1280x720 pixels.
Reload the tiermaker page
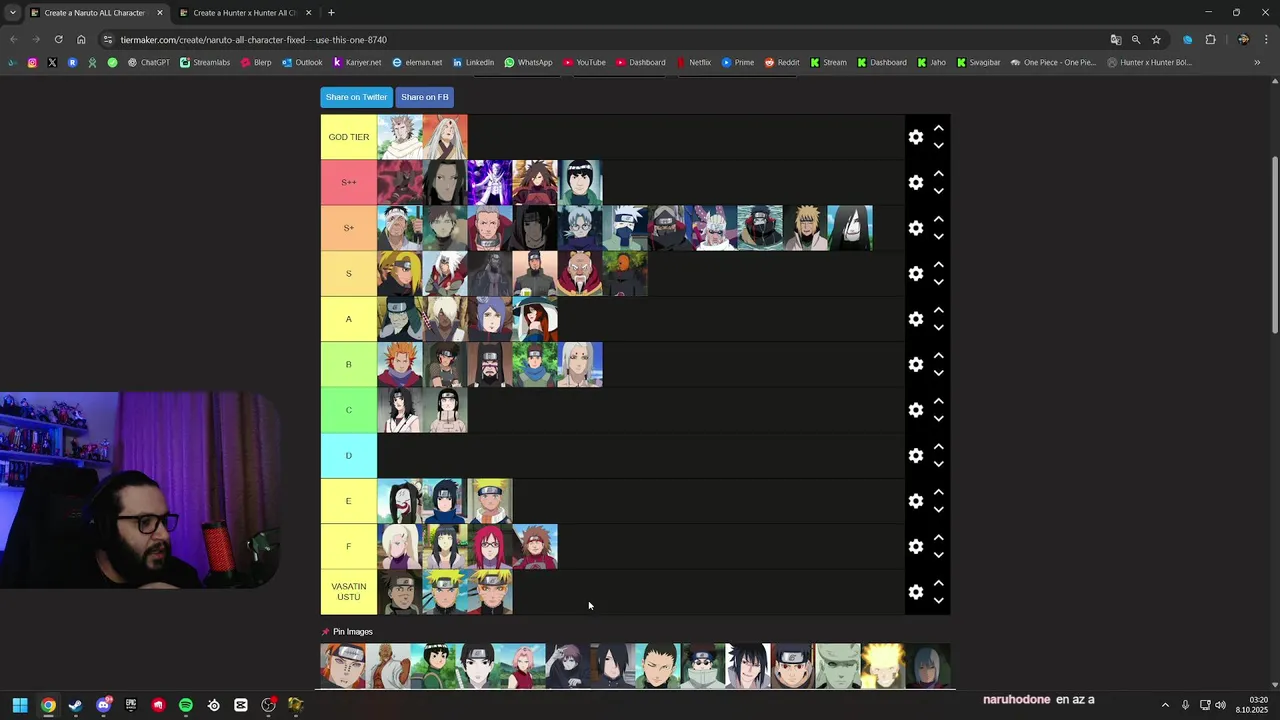click(x=58, y=40)
